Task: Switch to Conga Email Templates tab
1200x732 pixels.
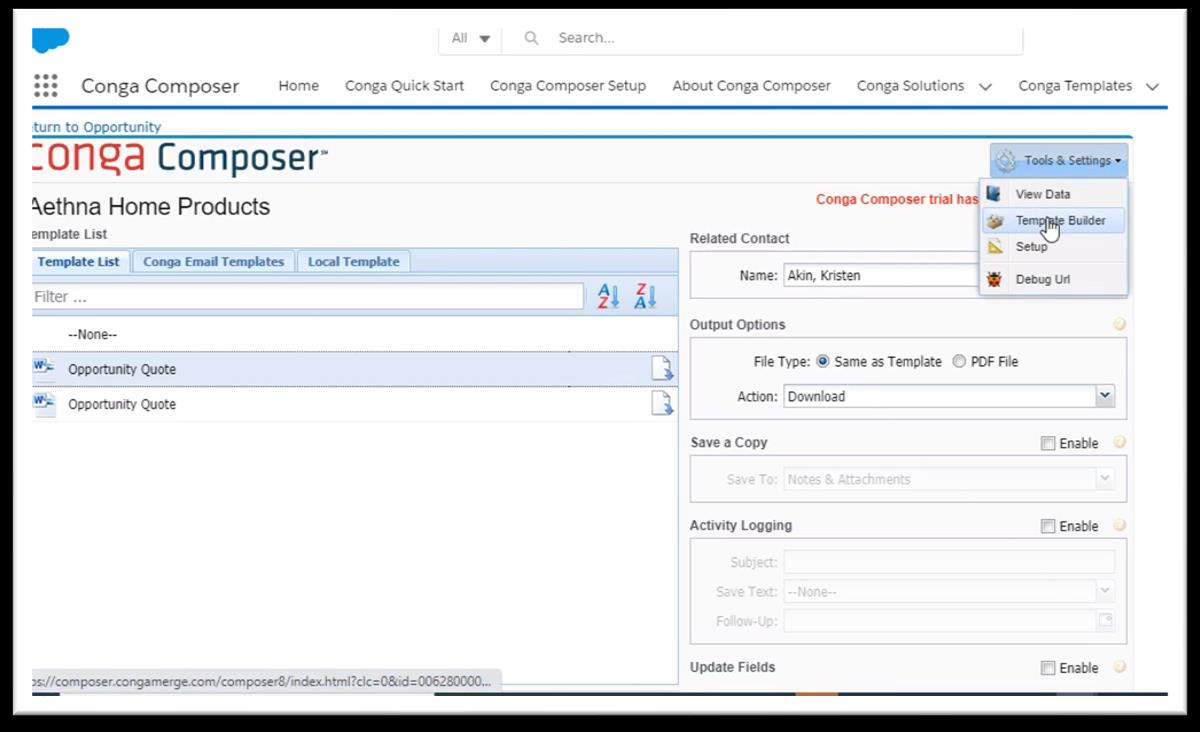Action: pos(213,261)
